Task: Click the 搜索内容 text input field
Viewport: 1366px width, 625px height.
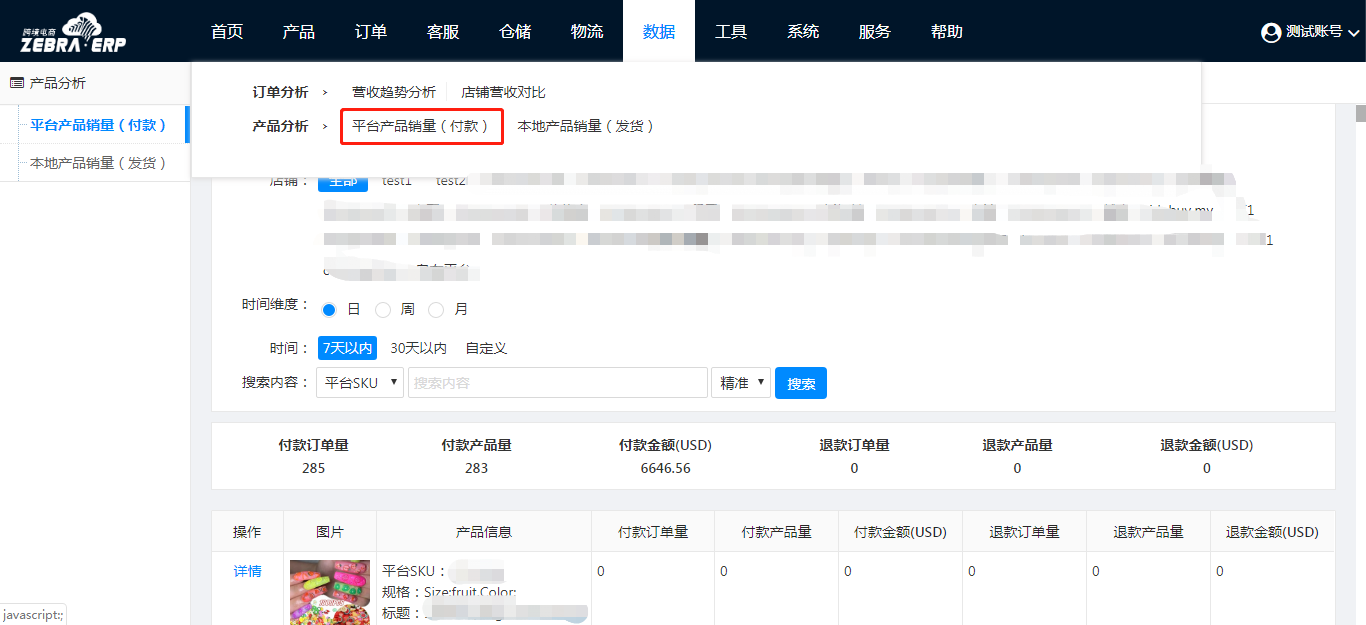Action: click(x=557, y=383)
